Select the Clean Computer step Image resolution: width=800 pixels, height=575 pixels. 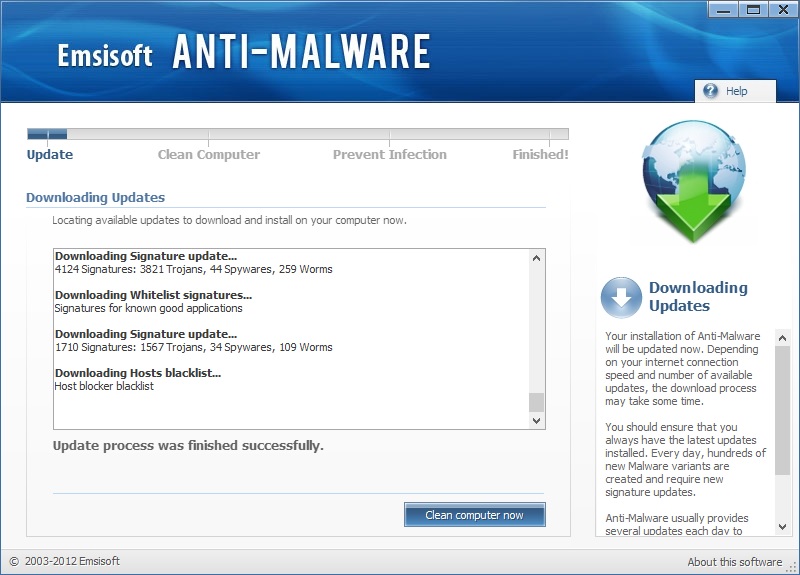209,155
